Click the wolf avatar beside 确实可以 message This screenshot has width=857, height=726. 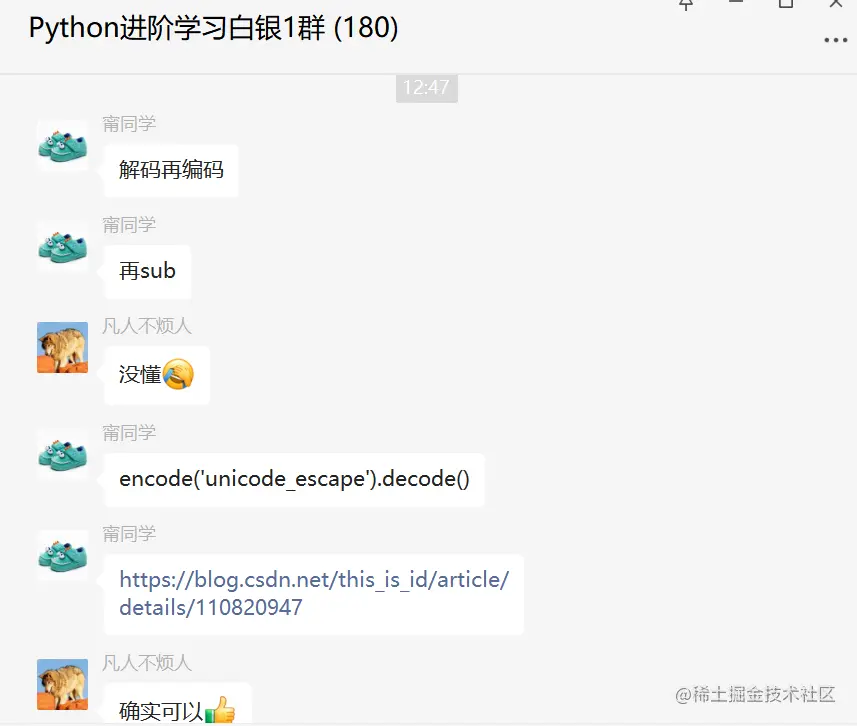tap(62, 684)
